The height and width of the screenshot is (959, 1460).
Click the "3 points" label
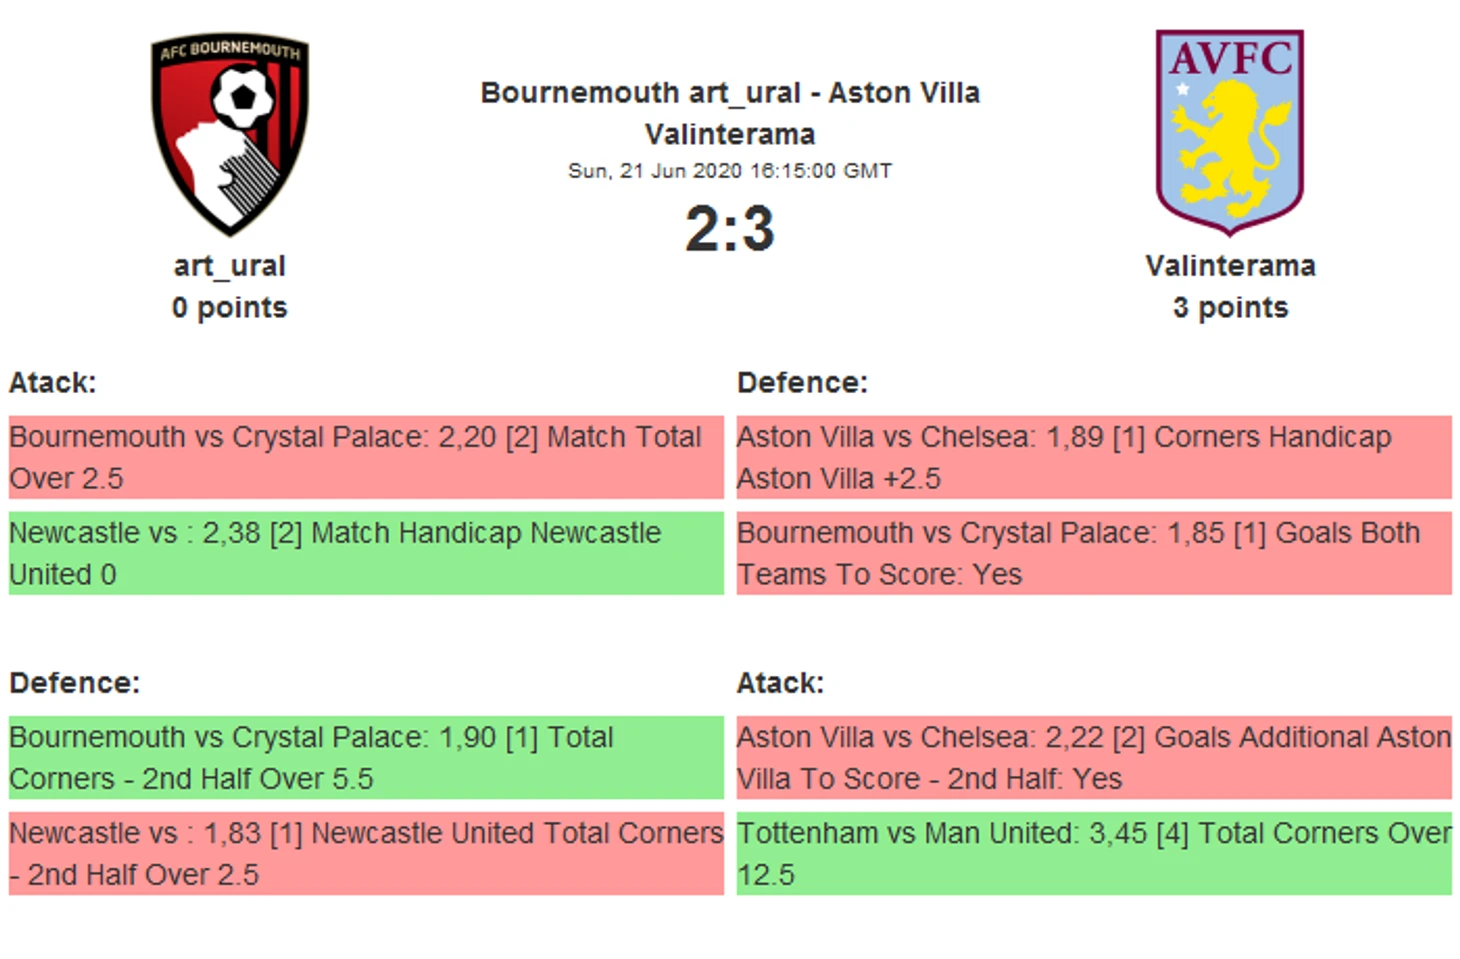click(1230, 308)
